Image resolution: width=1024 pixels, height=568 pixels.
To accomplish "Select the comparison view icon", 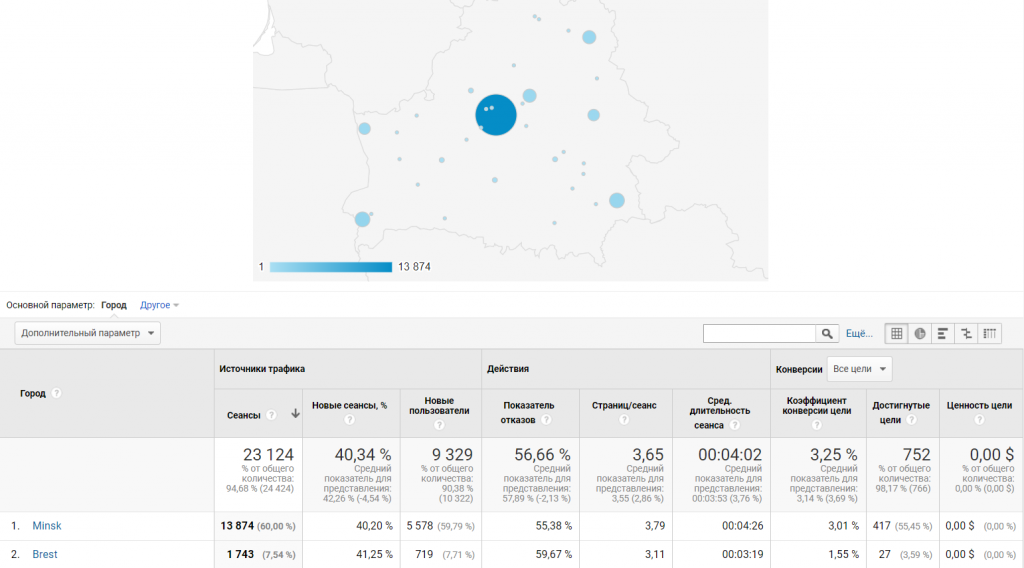I will tap(967, 333).
